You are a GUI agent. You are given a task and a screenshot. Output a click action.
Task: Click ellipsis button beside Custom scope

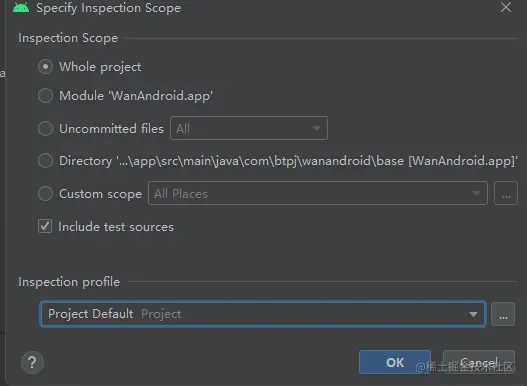click(506, 193)
